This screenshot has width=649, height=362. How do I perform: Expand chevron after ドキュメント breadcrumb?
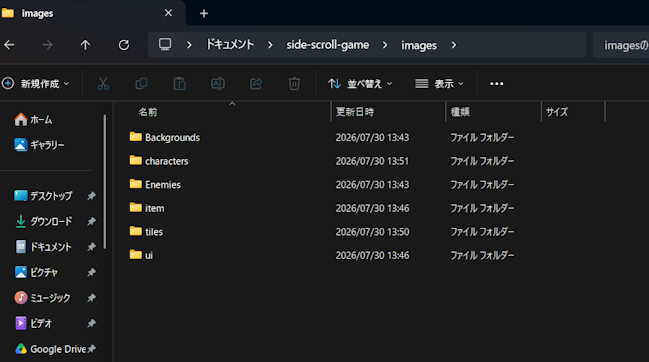270,45
